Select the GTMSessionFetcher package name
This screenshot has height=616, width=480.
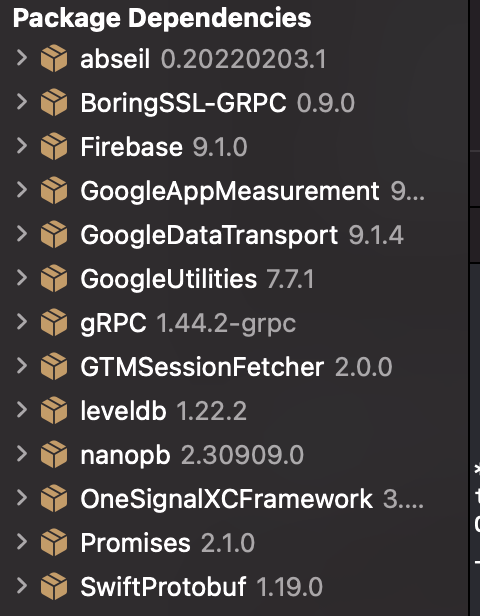coord(202,367)
